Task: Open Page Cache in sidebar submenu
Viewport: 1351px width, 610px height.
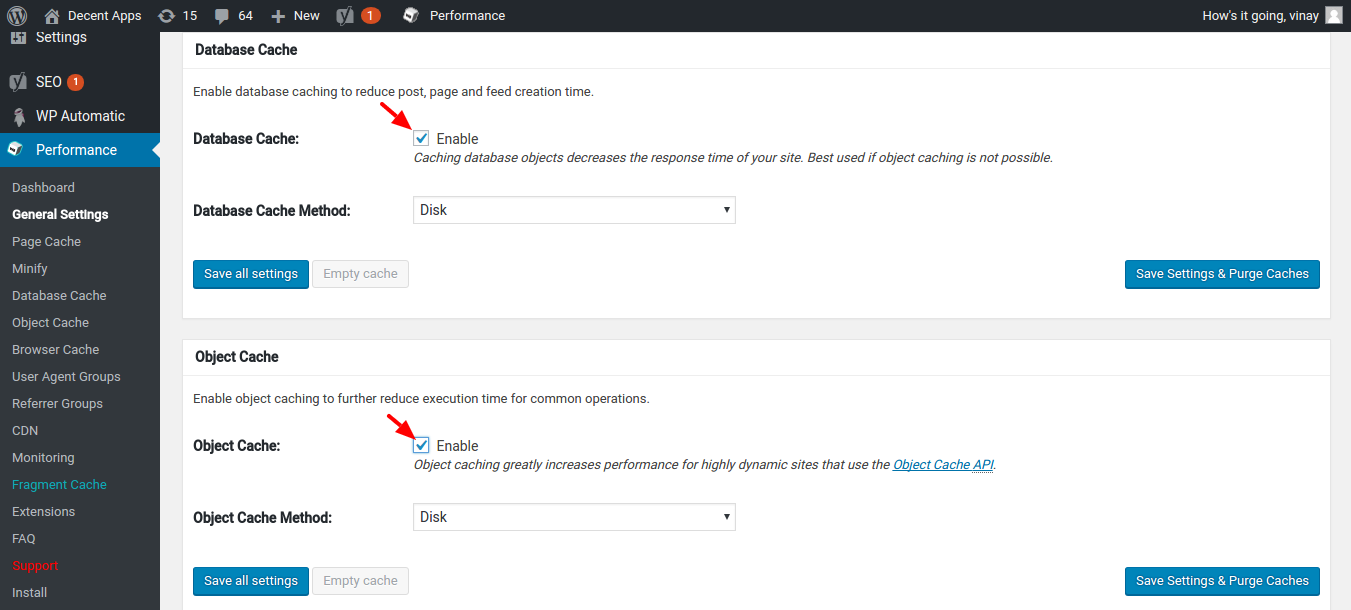Action: click(x=46, y=242)
